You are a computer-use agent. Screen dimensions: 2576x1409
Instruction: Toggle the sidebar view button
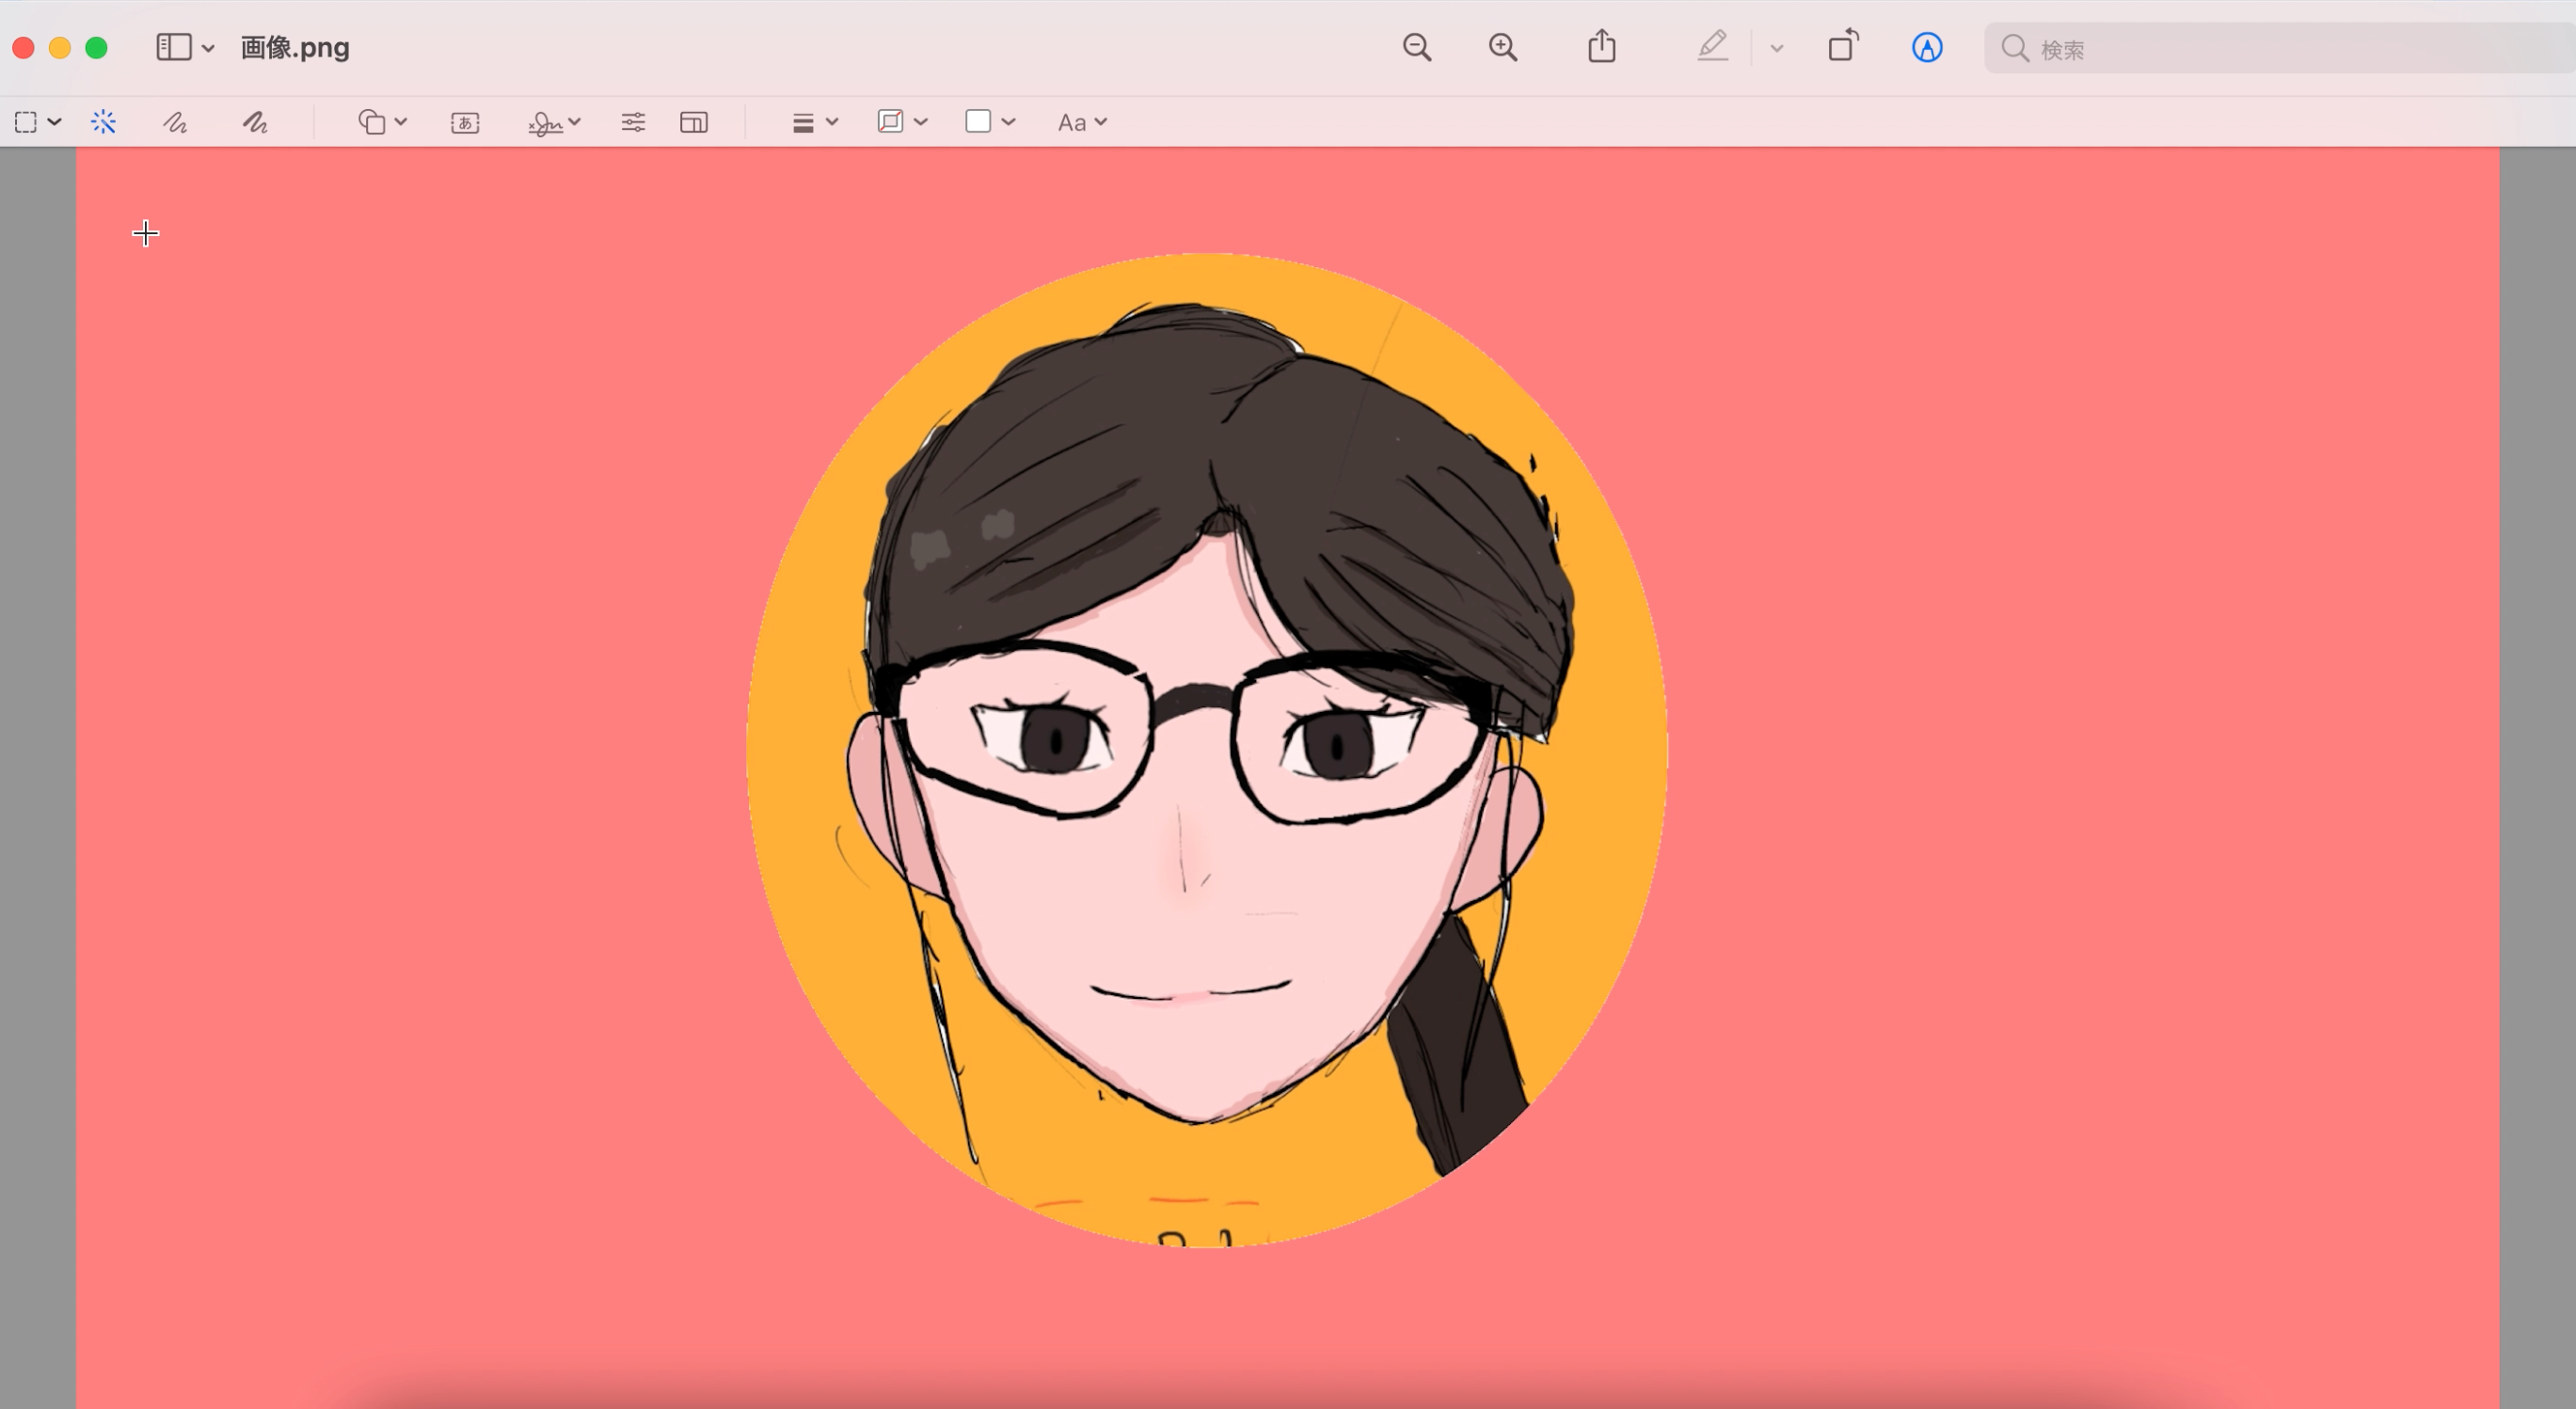pos(174,47)
